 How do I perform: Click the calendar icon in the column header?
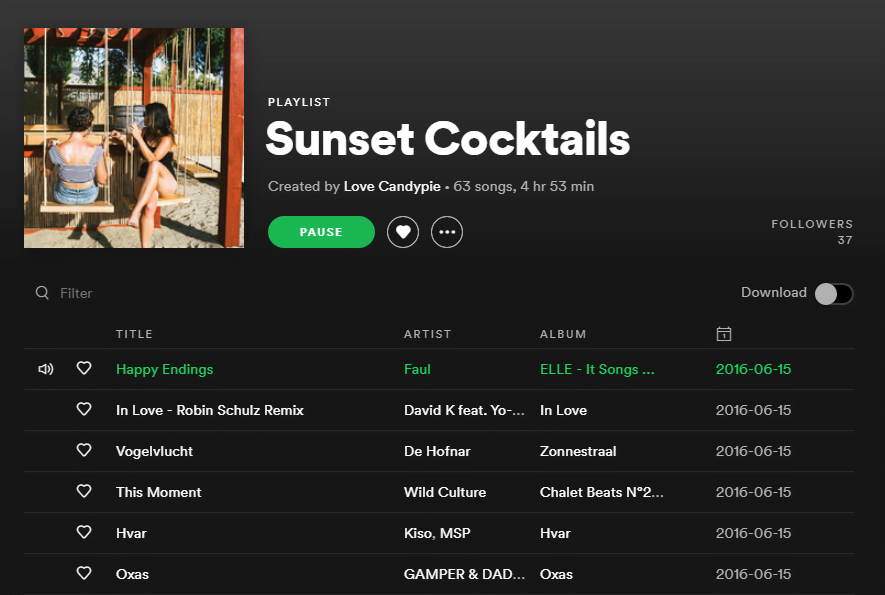pyautogui.click(x=723, y=333)
